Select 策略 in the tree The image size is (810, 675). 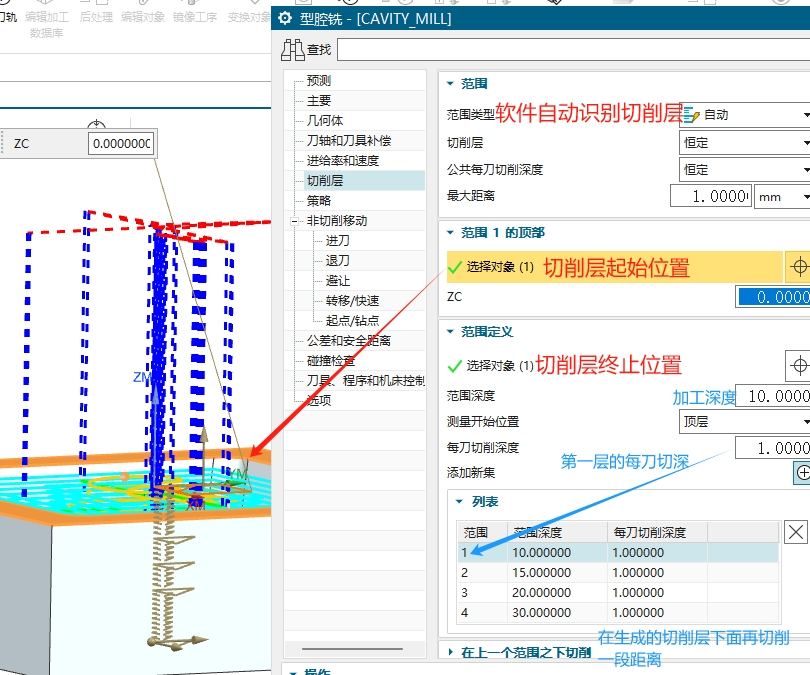coord(318,201)
